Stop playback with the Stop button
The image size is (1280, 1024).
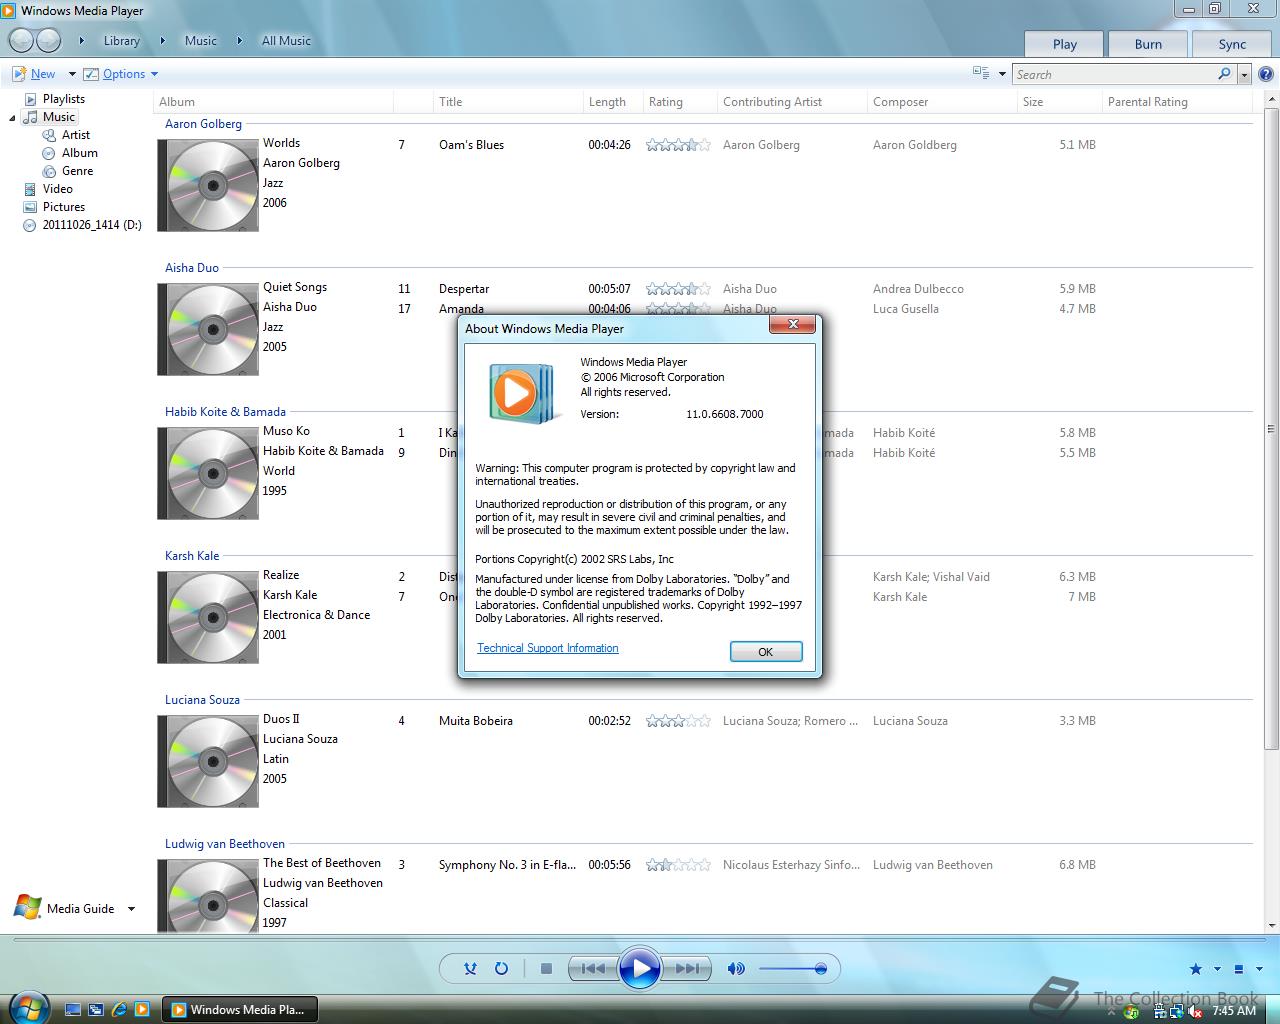click(x=546, y=968)
